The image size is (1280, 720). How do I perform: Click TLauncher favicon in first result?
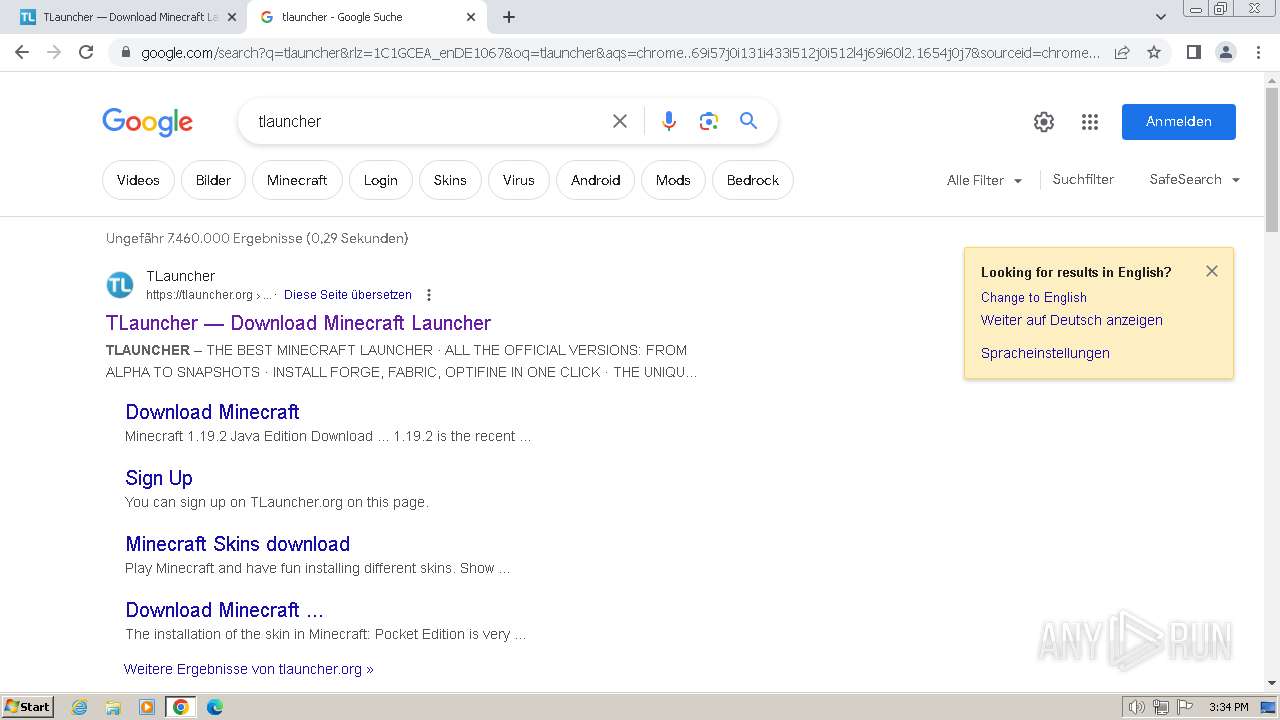pyautogui.click(x=120, y=285)
